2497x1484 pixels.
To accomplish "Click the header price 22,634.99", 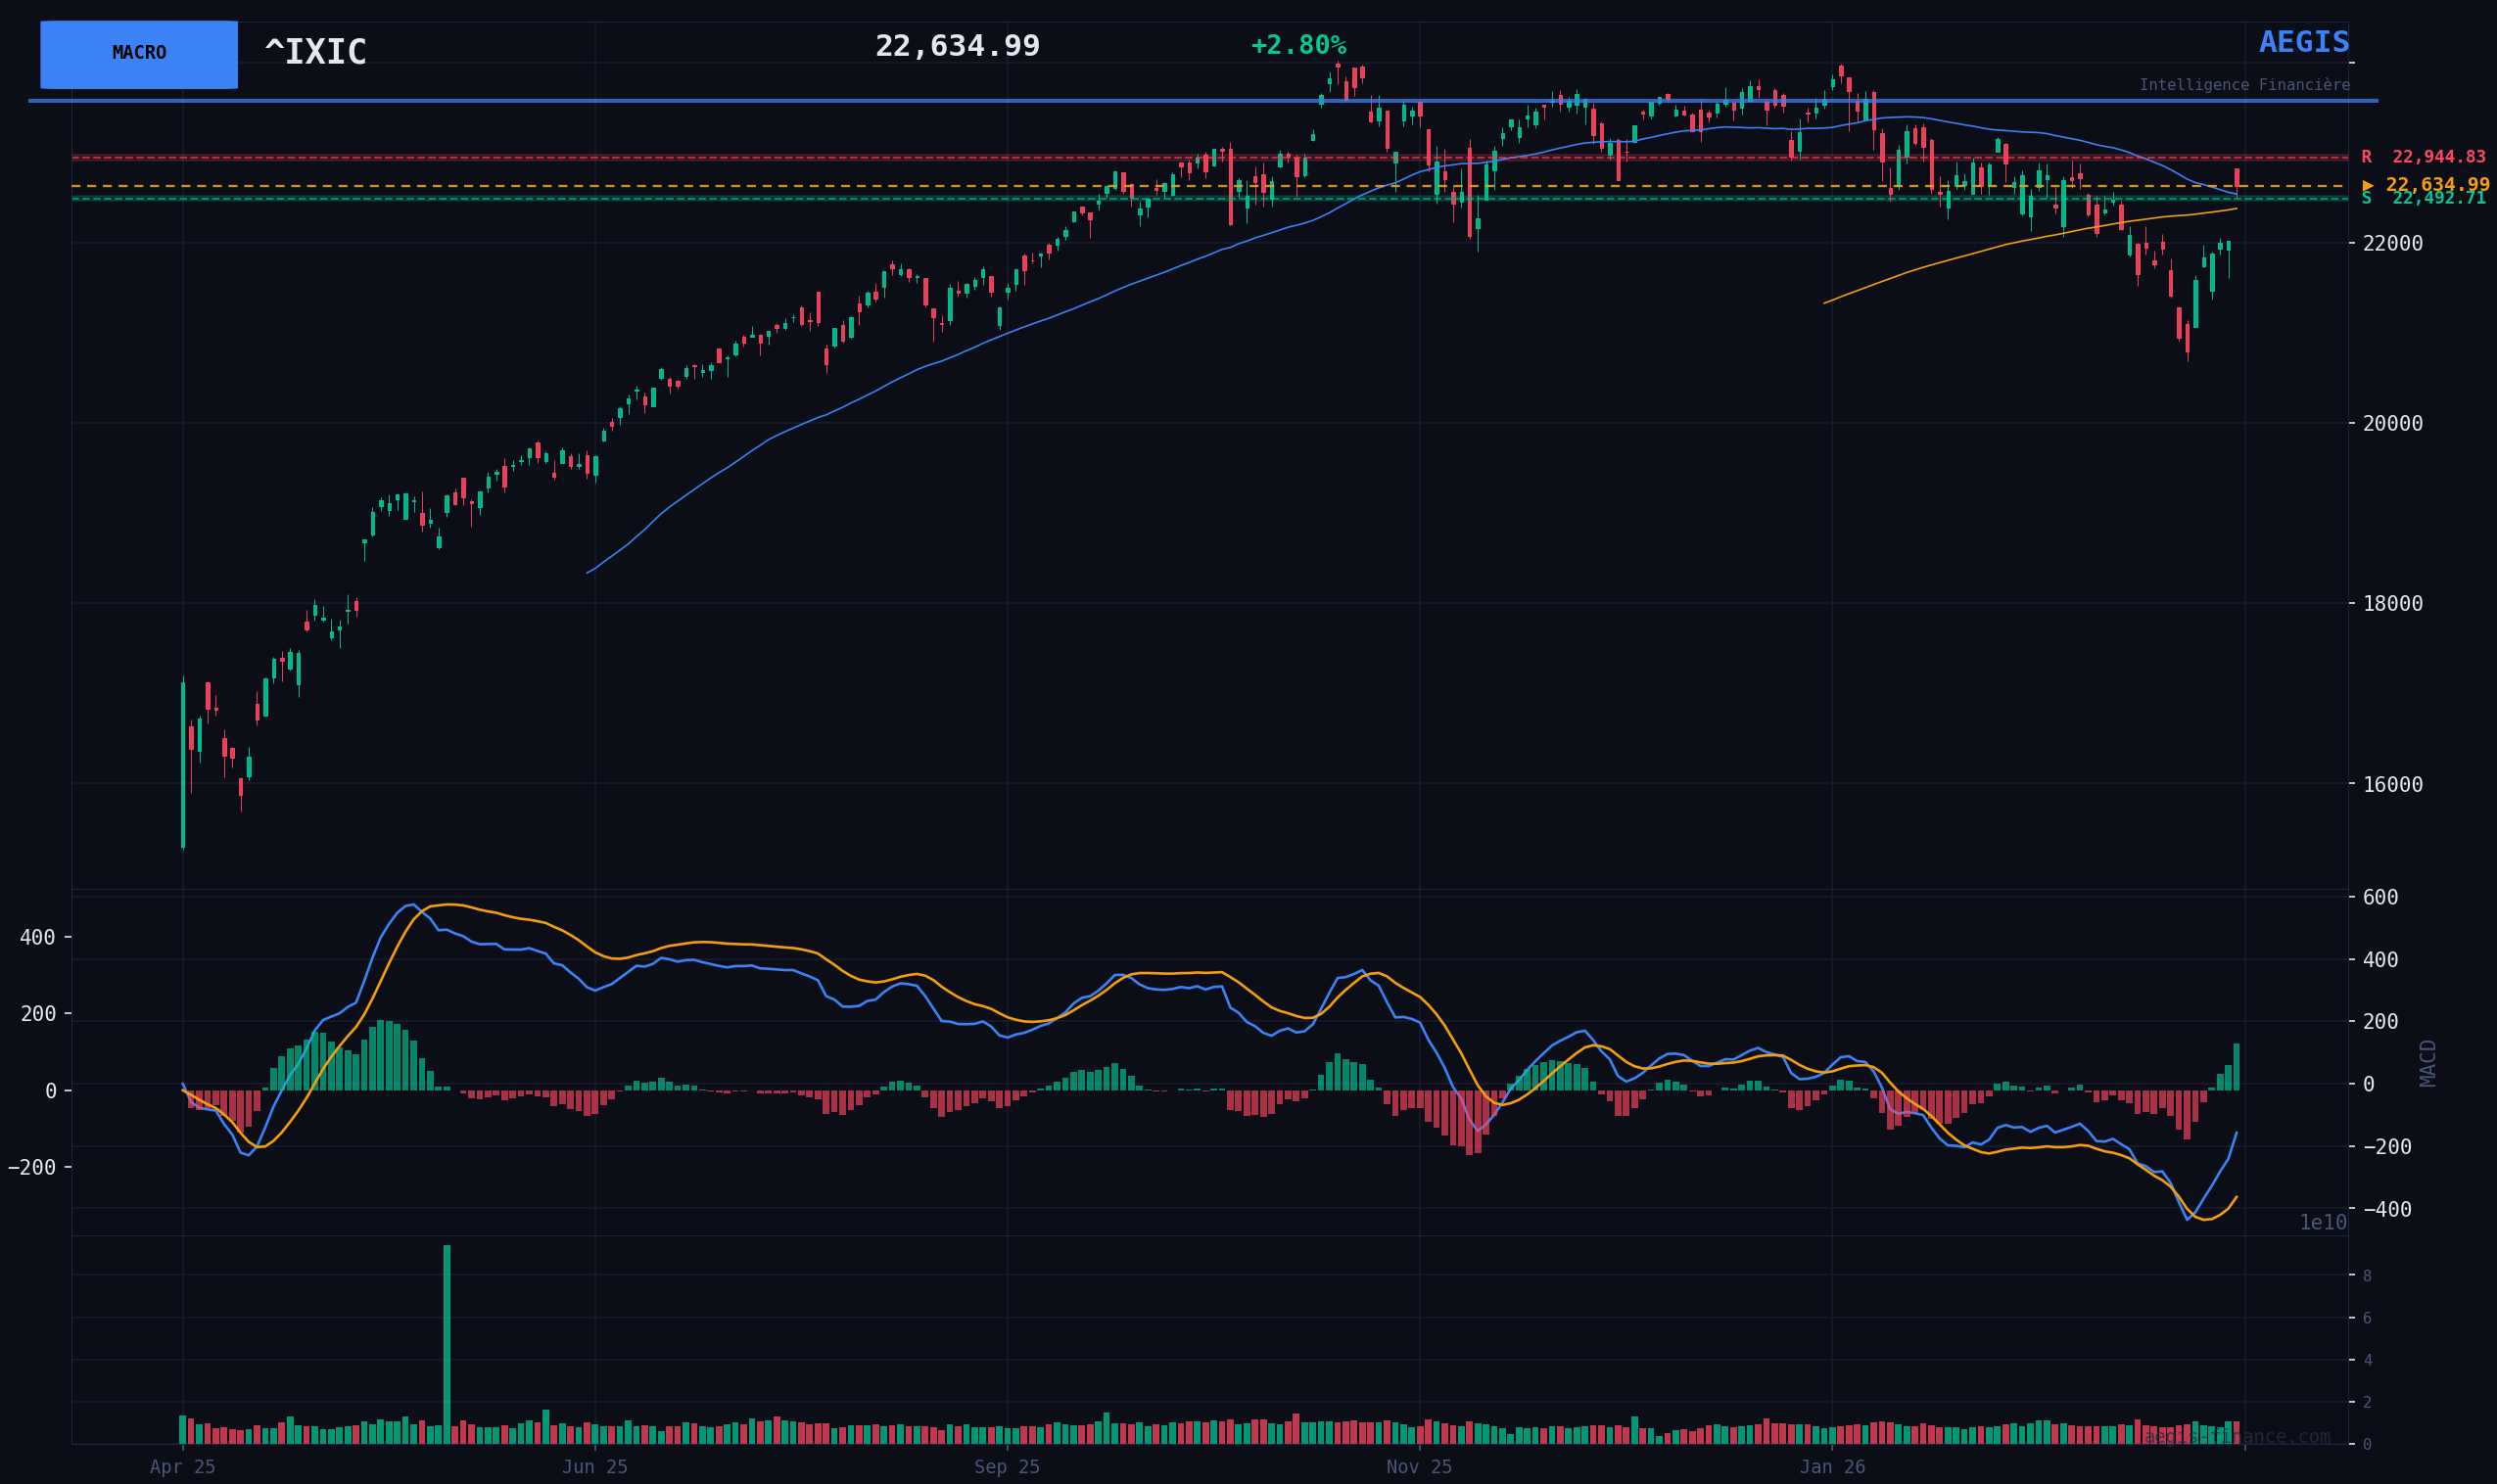I will point(957,47).
